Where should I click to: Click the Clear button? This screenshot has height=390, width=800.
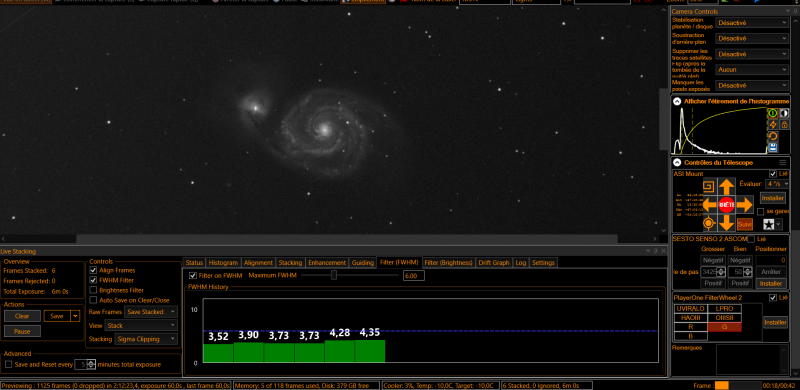22,316
